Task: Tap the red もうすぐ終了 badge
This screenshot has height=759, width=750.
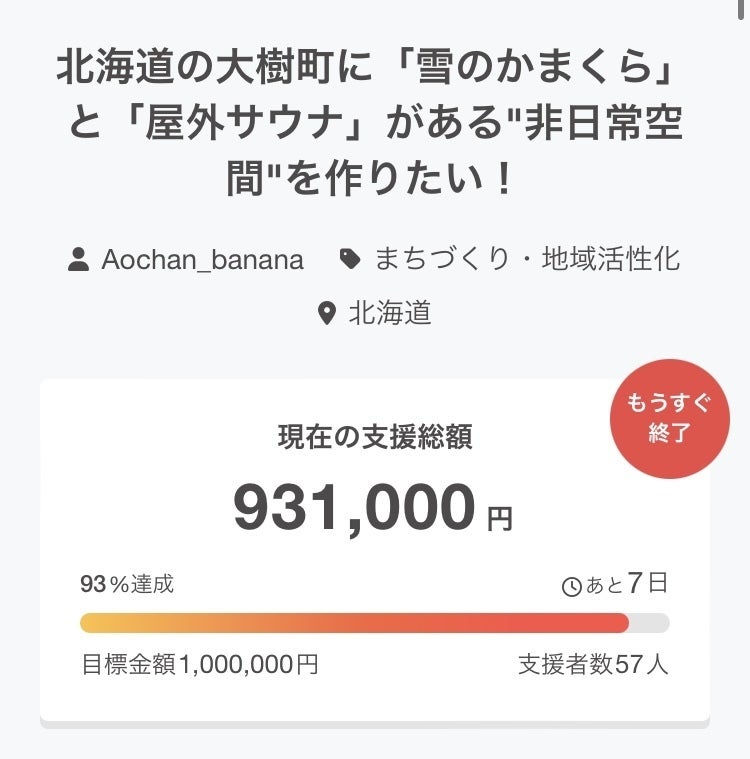Action: pos(669,419)
